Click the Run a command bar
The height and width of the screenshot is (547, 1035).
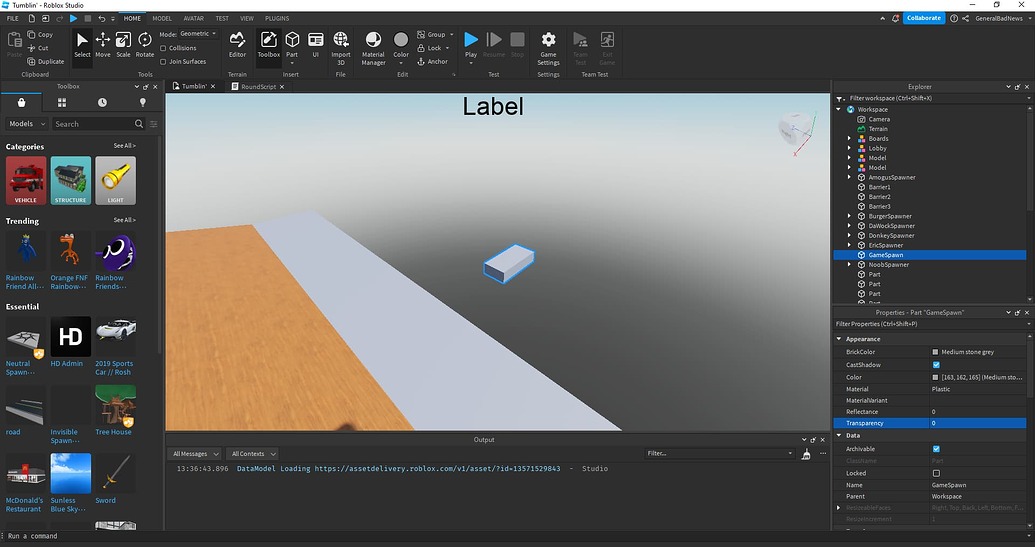click(x=517, y=536)
